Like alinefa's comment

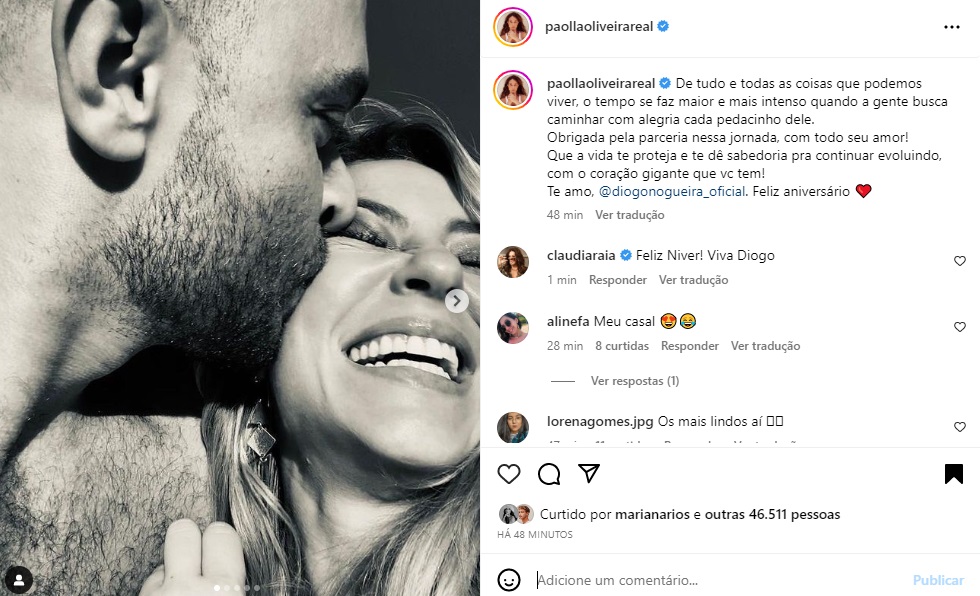(x=960, y=327)
